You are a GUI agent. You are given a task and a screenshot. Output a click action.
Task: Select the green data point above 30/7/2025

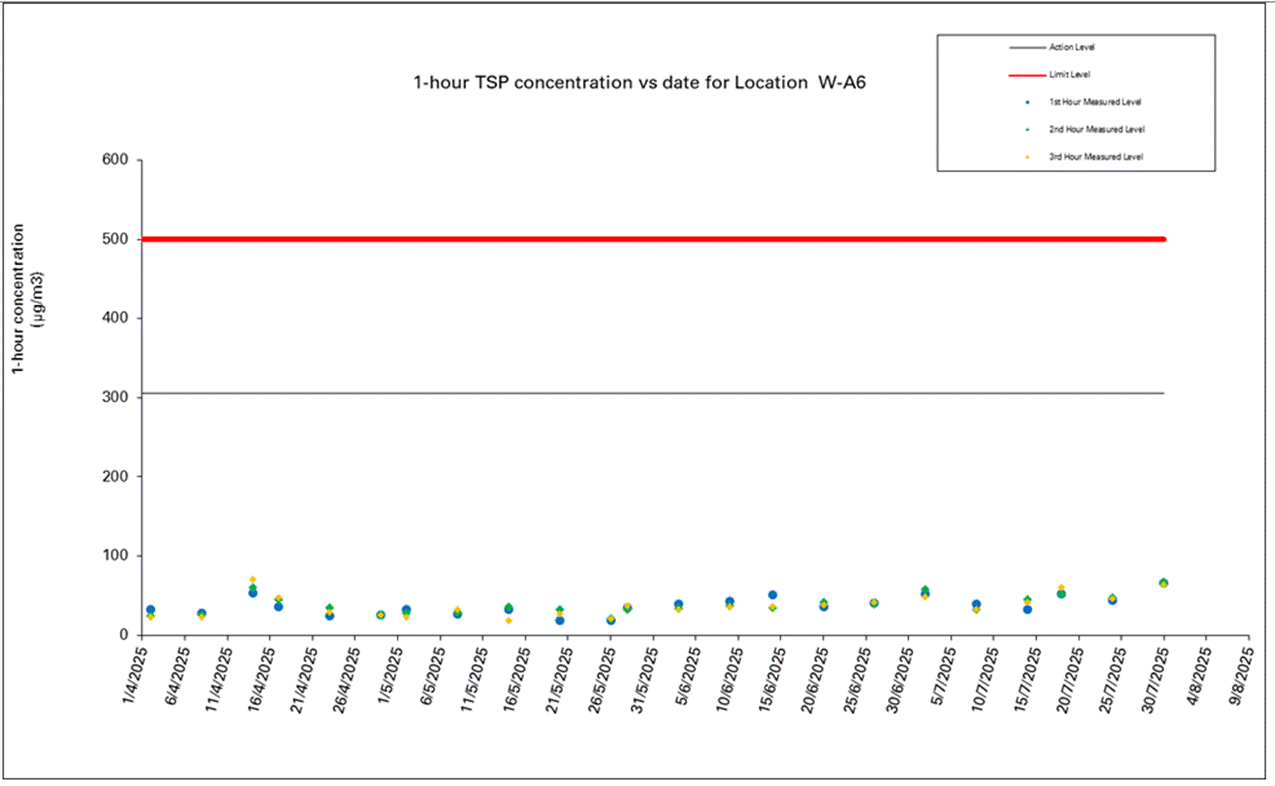[1163, 580]
